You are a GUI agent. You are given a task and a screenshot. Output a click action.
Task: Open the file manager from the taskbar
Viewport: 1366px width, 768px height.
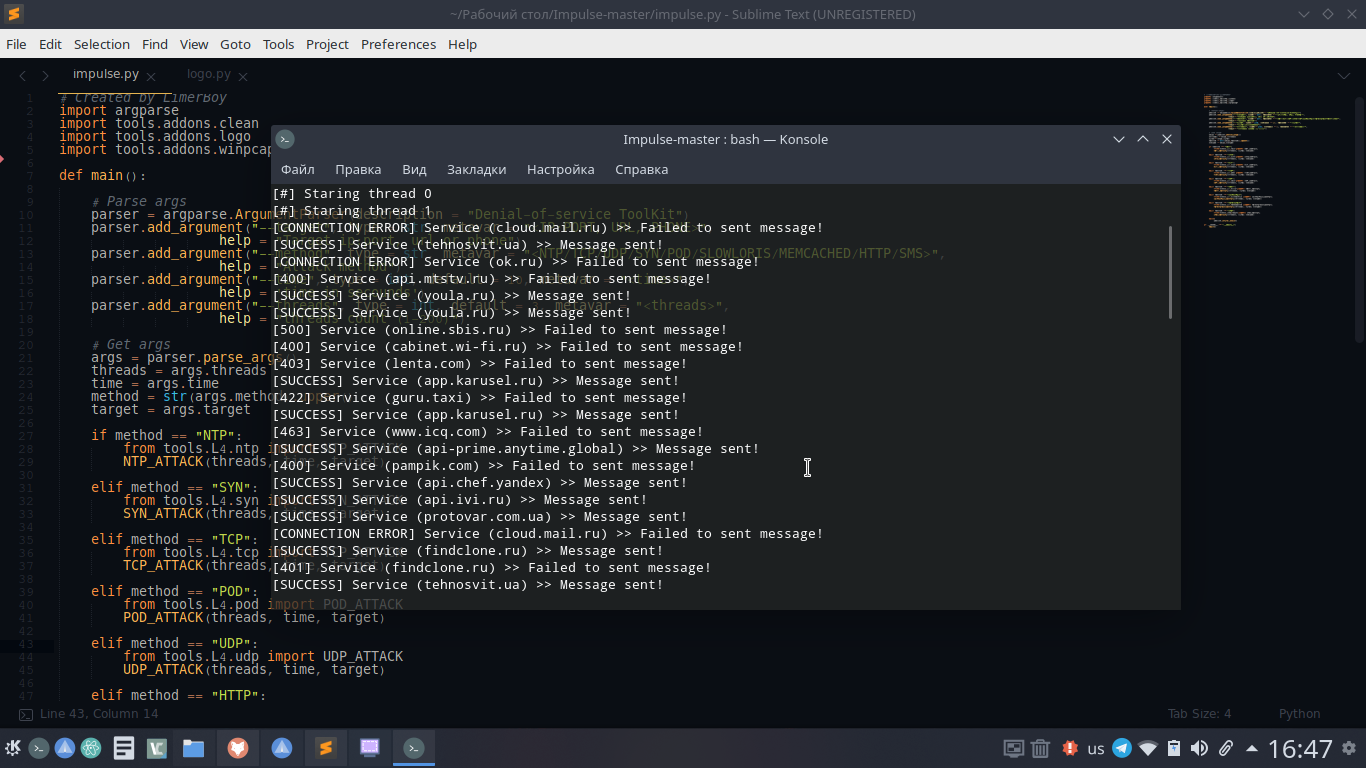tap(193, 748)
